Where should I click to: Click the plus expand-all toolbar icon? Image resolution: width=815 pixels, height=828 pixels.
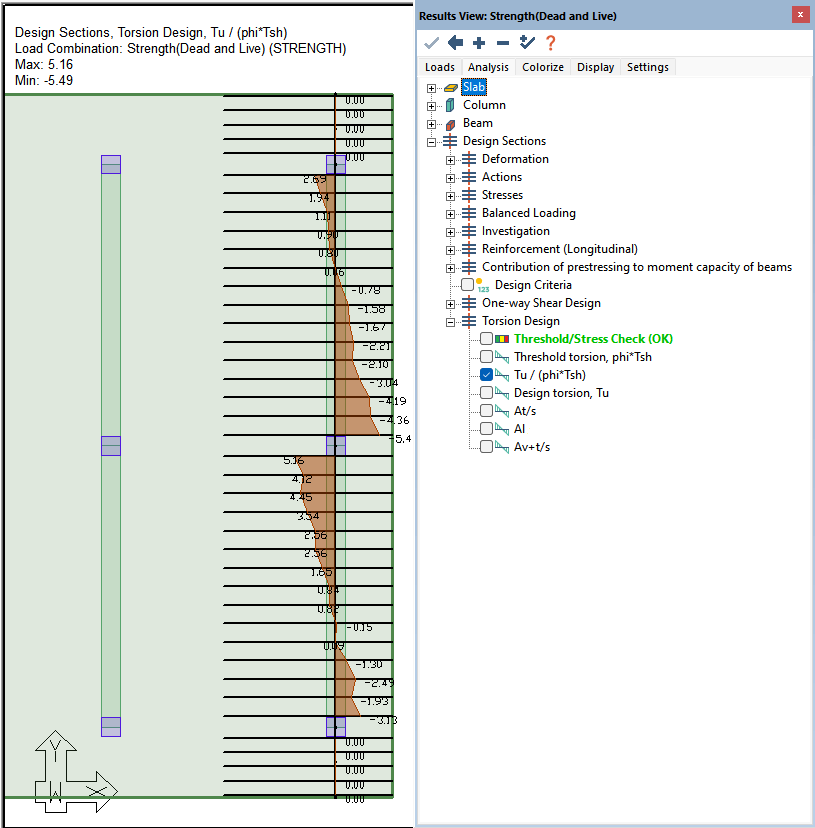tap(479, 42)
